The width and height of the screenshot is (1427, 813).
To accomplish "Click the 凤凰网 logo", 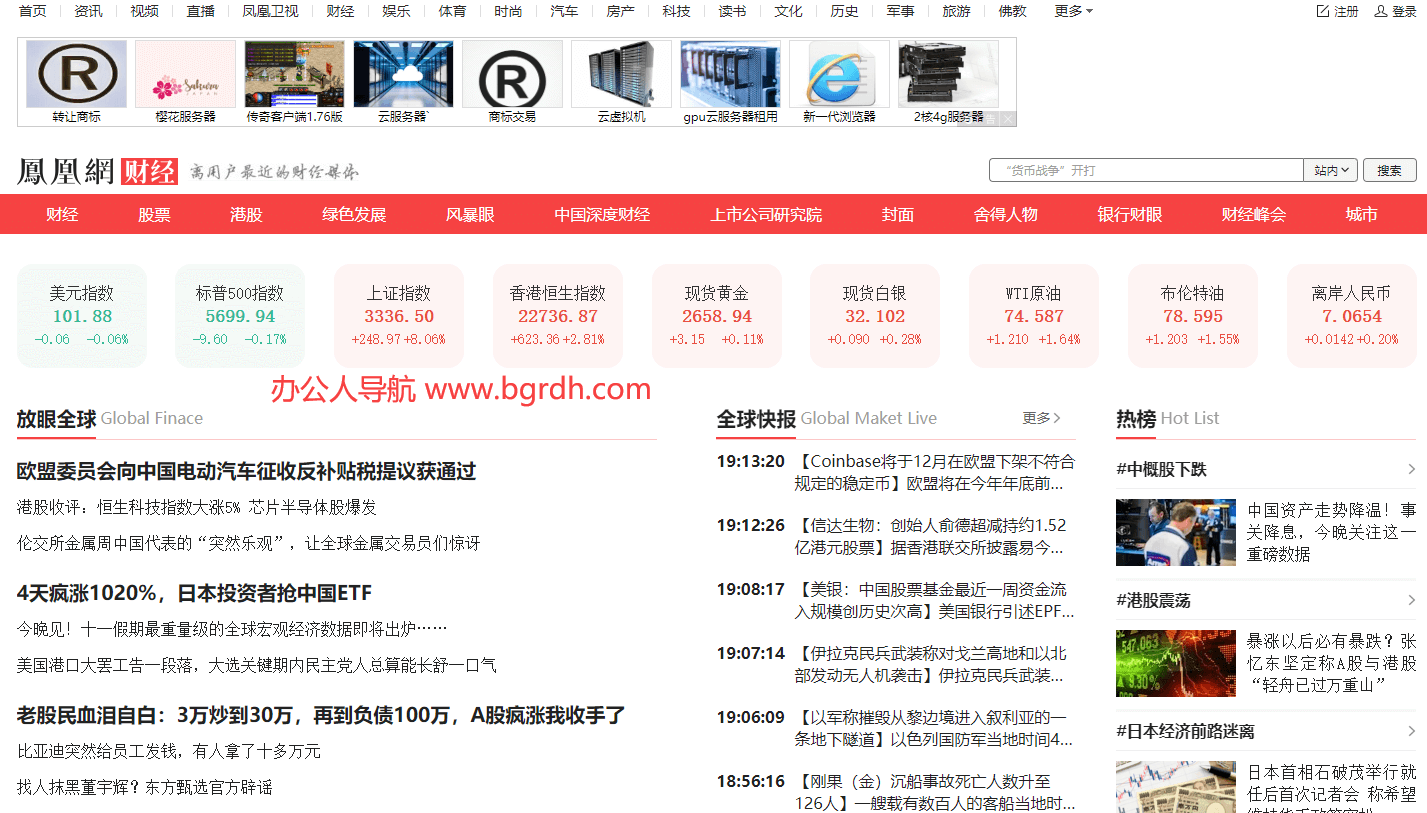I will pyautogui.click(x=66, y=171).
